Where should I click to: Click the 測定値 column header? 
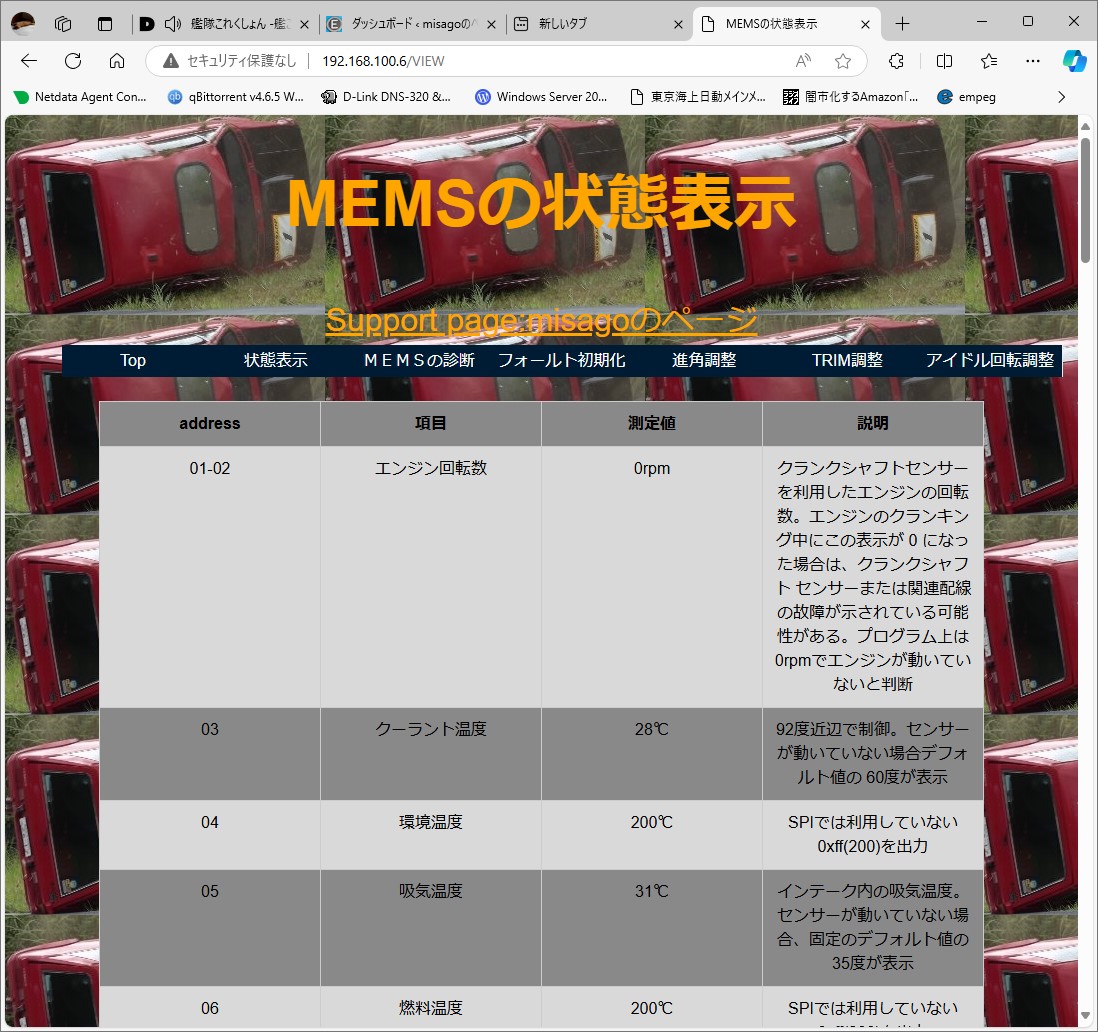652,424
